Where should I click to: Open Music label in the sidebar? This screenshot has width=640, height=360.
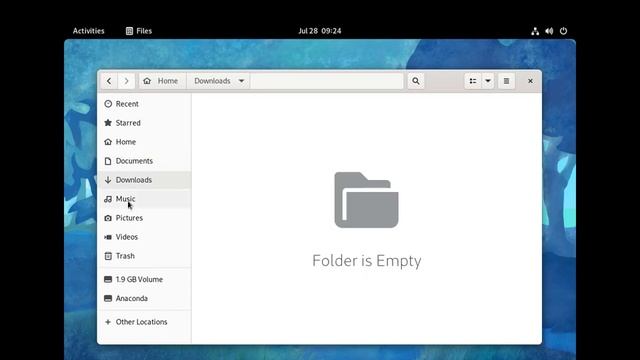125,199
